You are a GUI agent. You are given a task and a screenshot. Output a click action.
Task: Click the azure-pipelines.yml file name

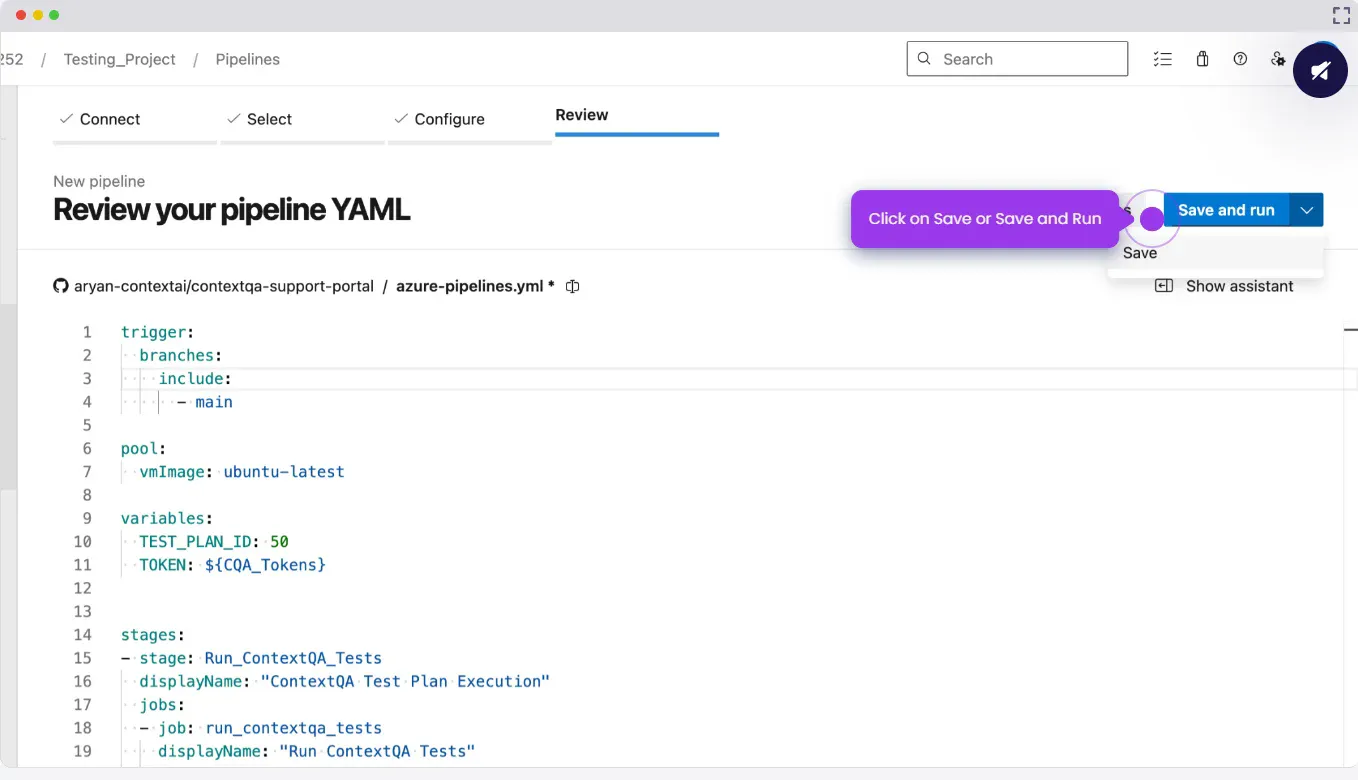click(x=469, y=286)
